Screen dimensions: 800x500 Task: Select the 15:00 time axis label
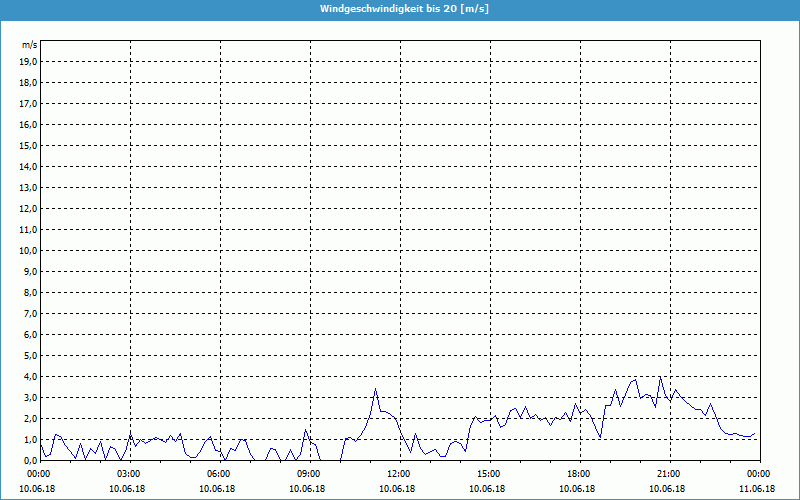488,474
